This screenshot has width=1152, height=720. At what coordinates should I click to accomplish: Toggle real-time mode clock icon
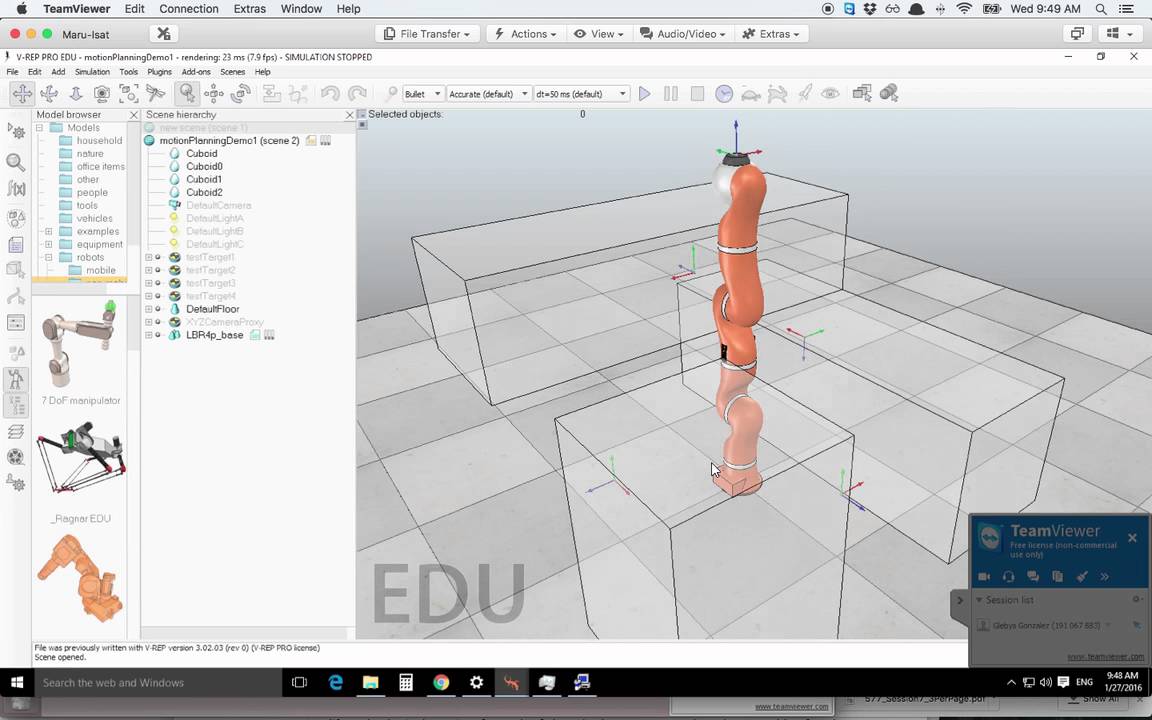pyautogui.click(x=724, y=93)
